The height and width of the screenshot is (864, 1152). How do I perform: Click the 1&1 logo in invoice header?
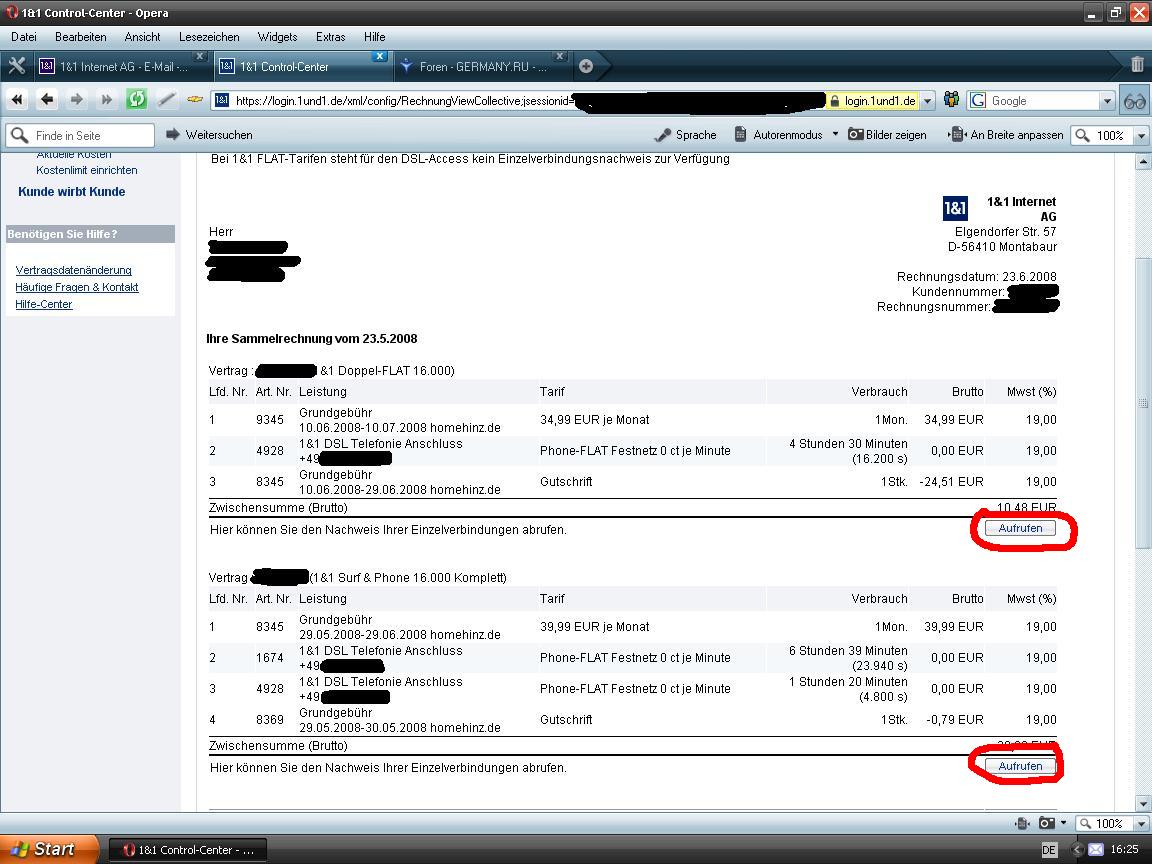[955, 209]
